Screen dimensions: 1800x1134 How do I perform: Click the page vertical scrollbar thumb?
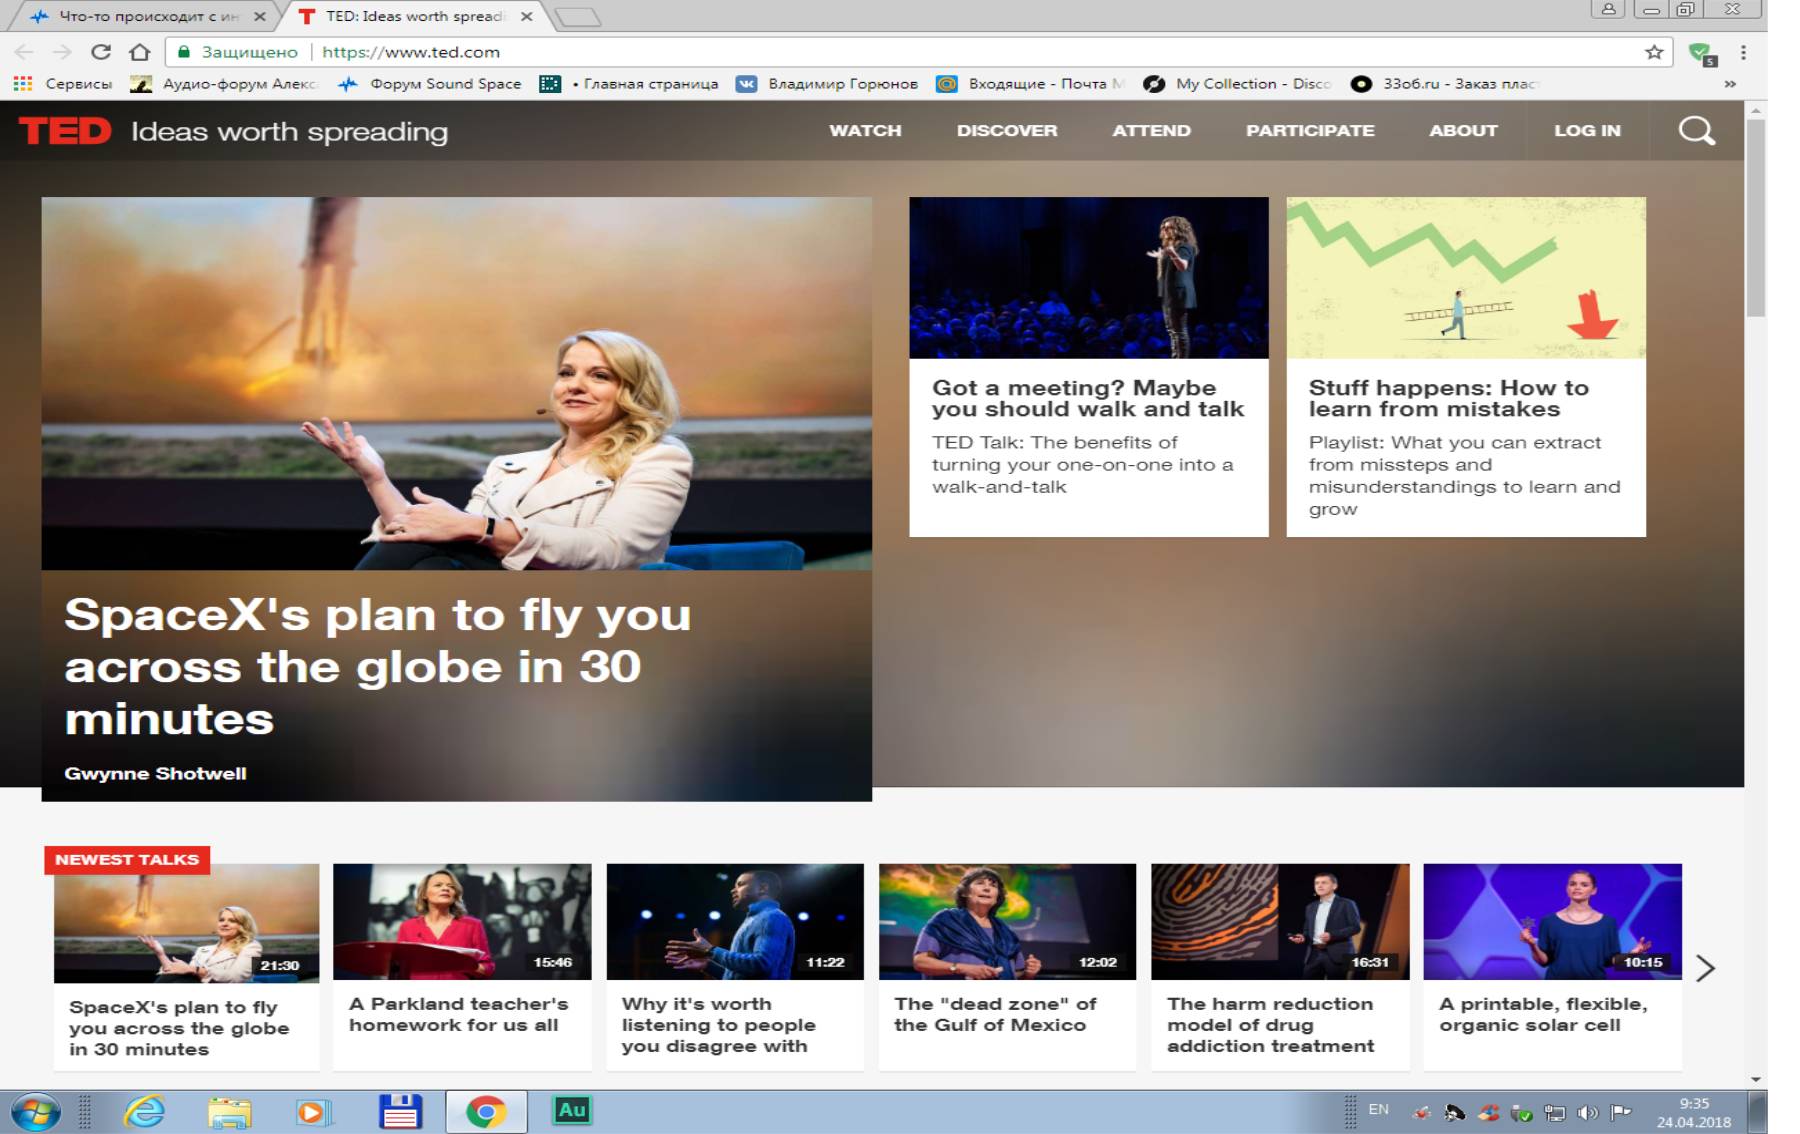1756,215
